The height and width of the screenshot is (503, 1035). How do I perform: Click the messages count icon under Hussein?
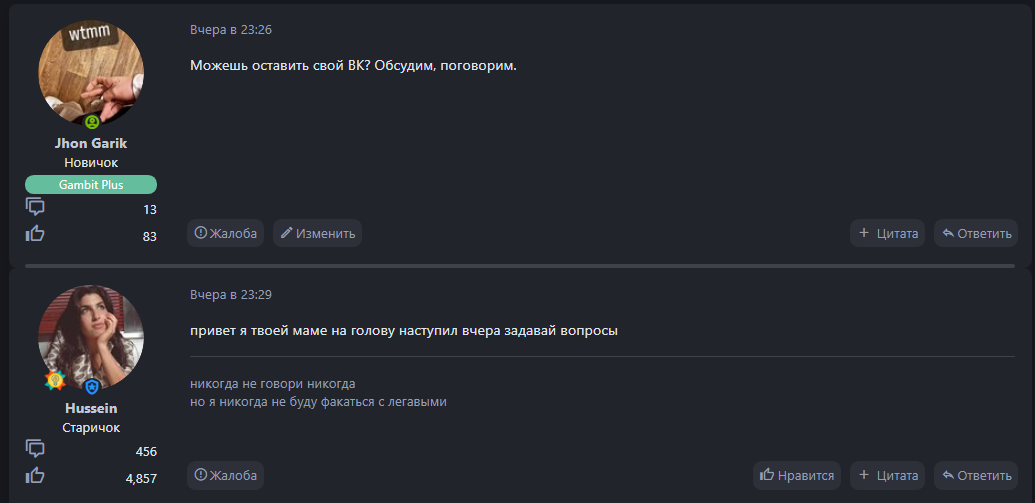[x=35, y=449]
